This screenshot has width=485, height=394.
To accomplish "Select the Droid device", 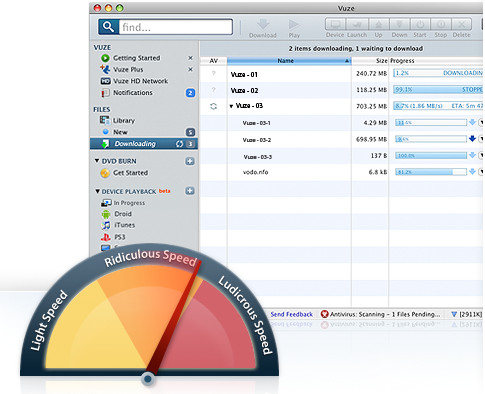I will [x=123, y=214].
